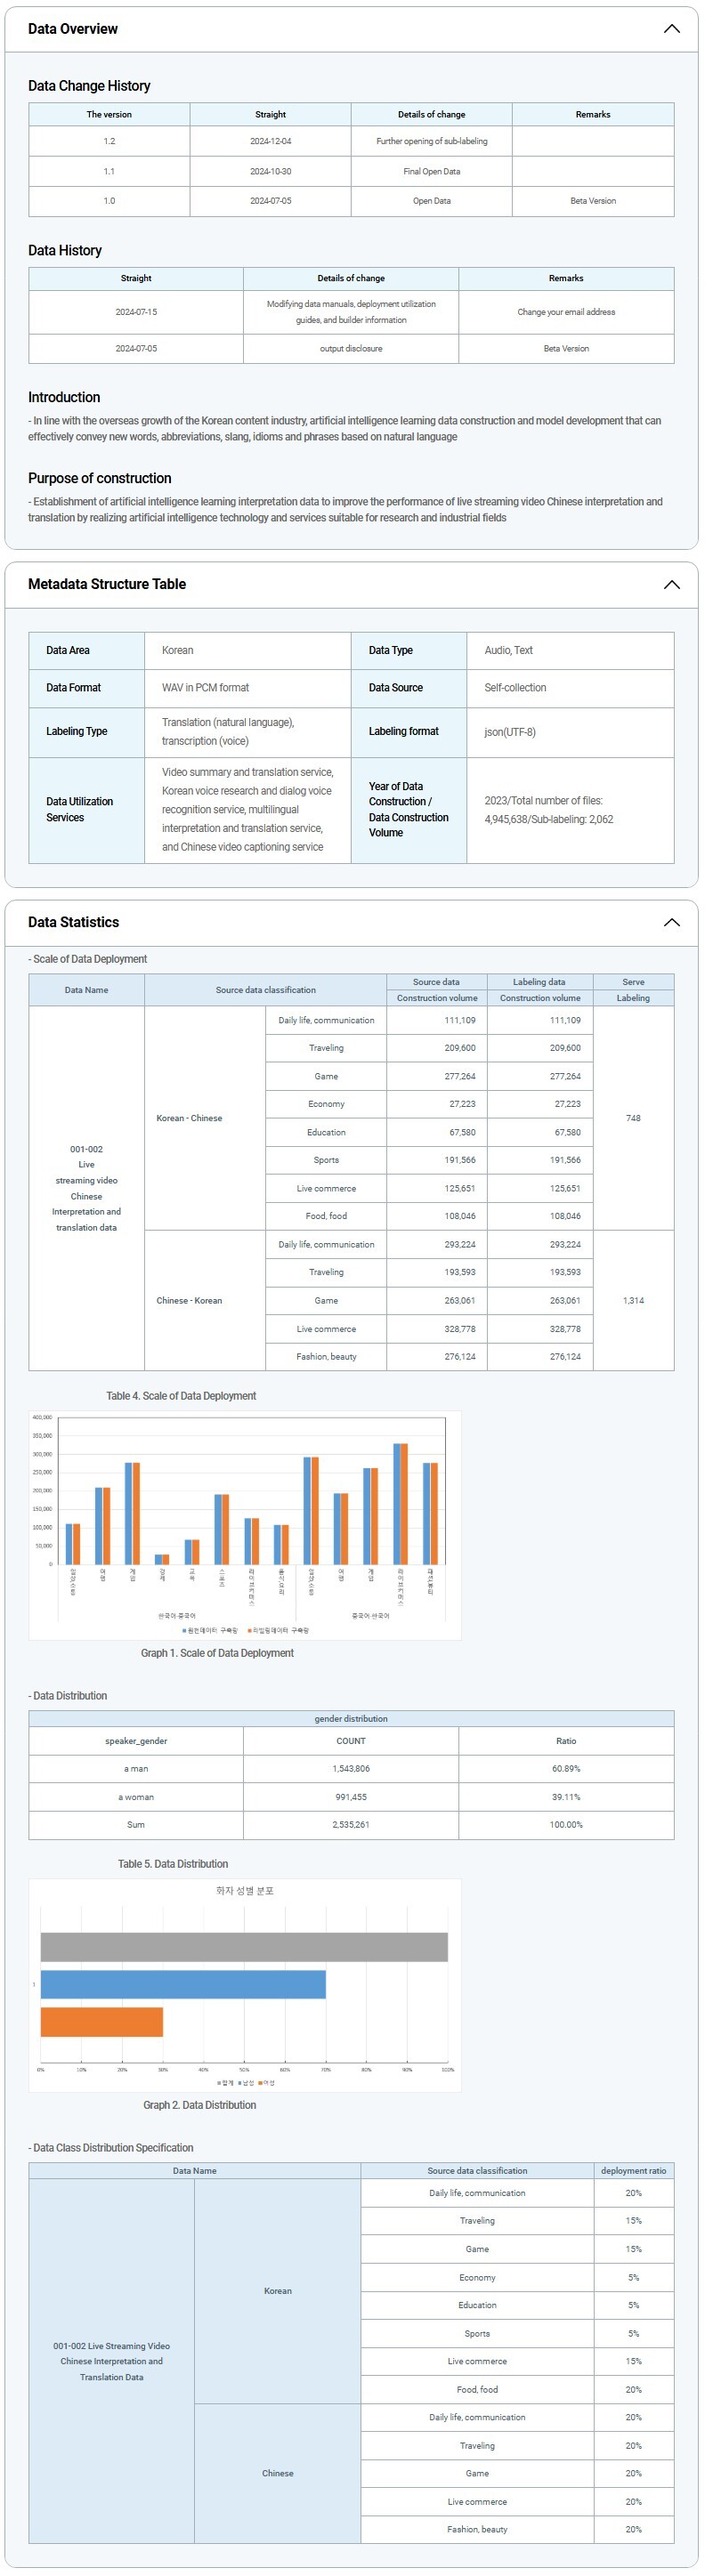Click the speaker_gender column header
705x2576 pixels.
[136, 1741]
